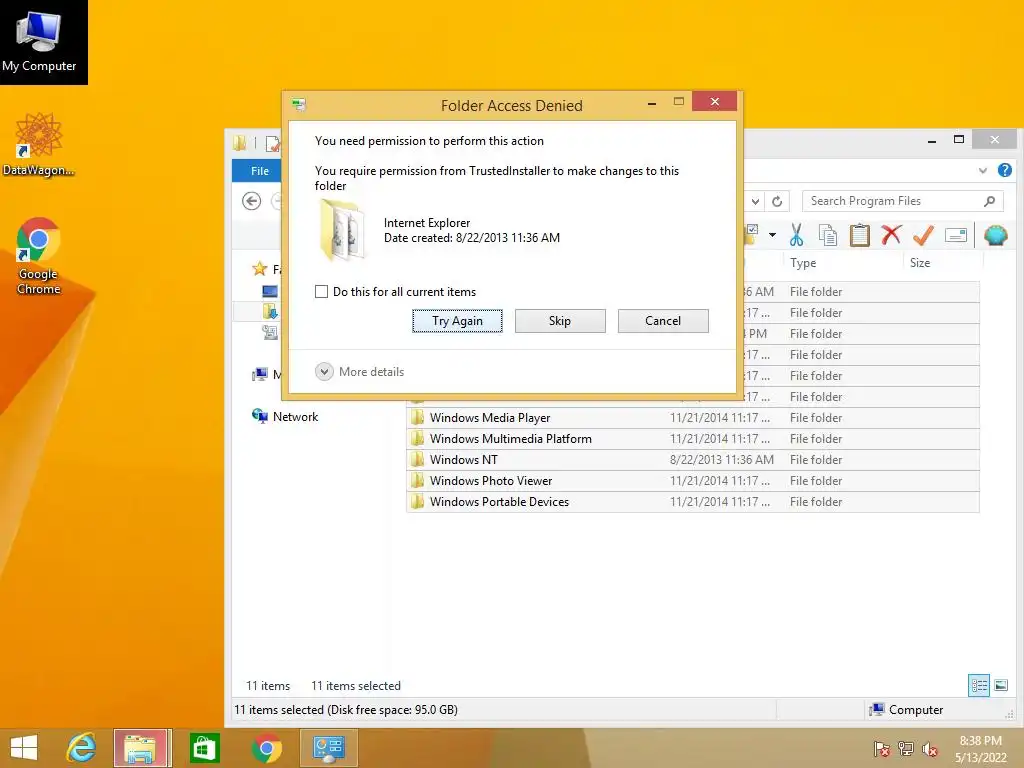Switch to Details view icon in status area
Image resolution: width=1024 pixels, height=768 pixels.
[979, 685]
